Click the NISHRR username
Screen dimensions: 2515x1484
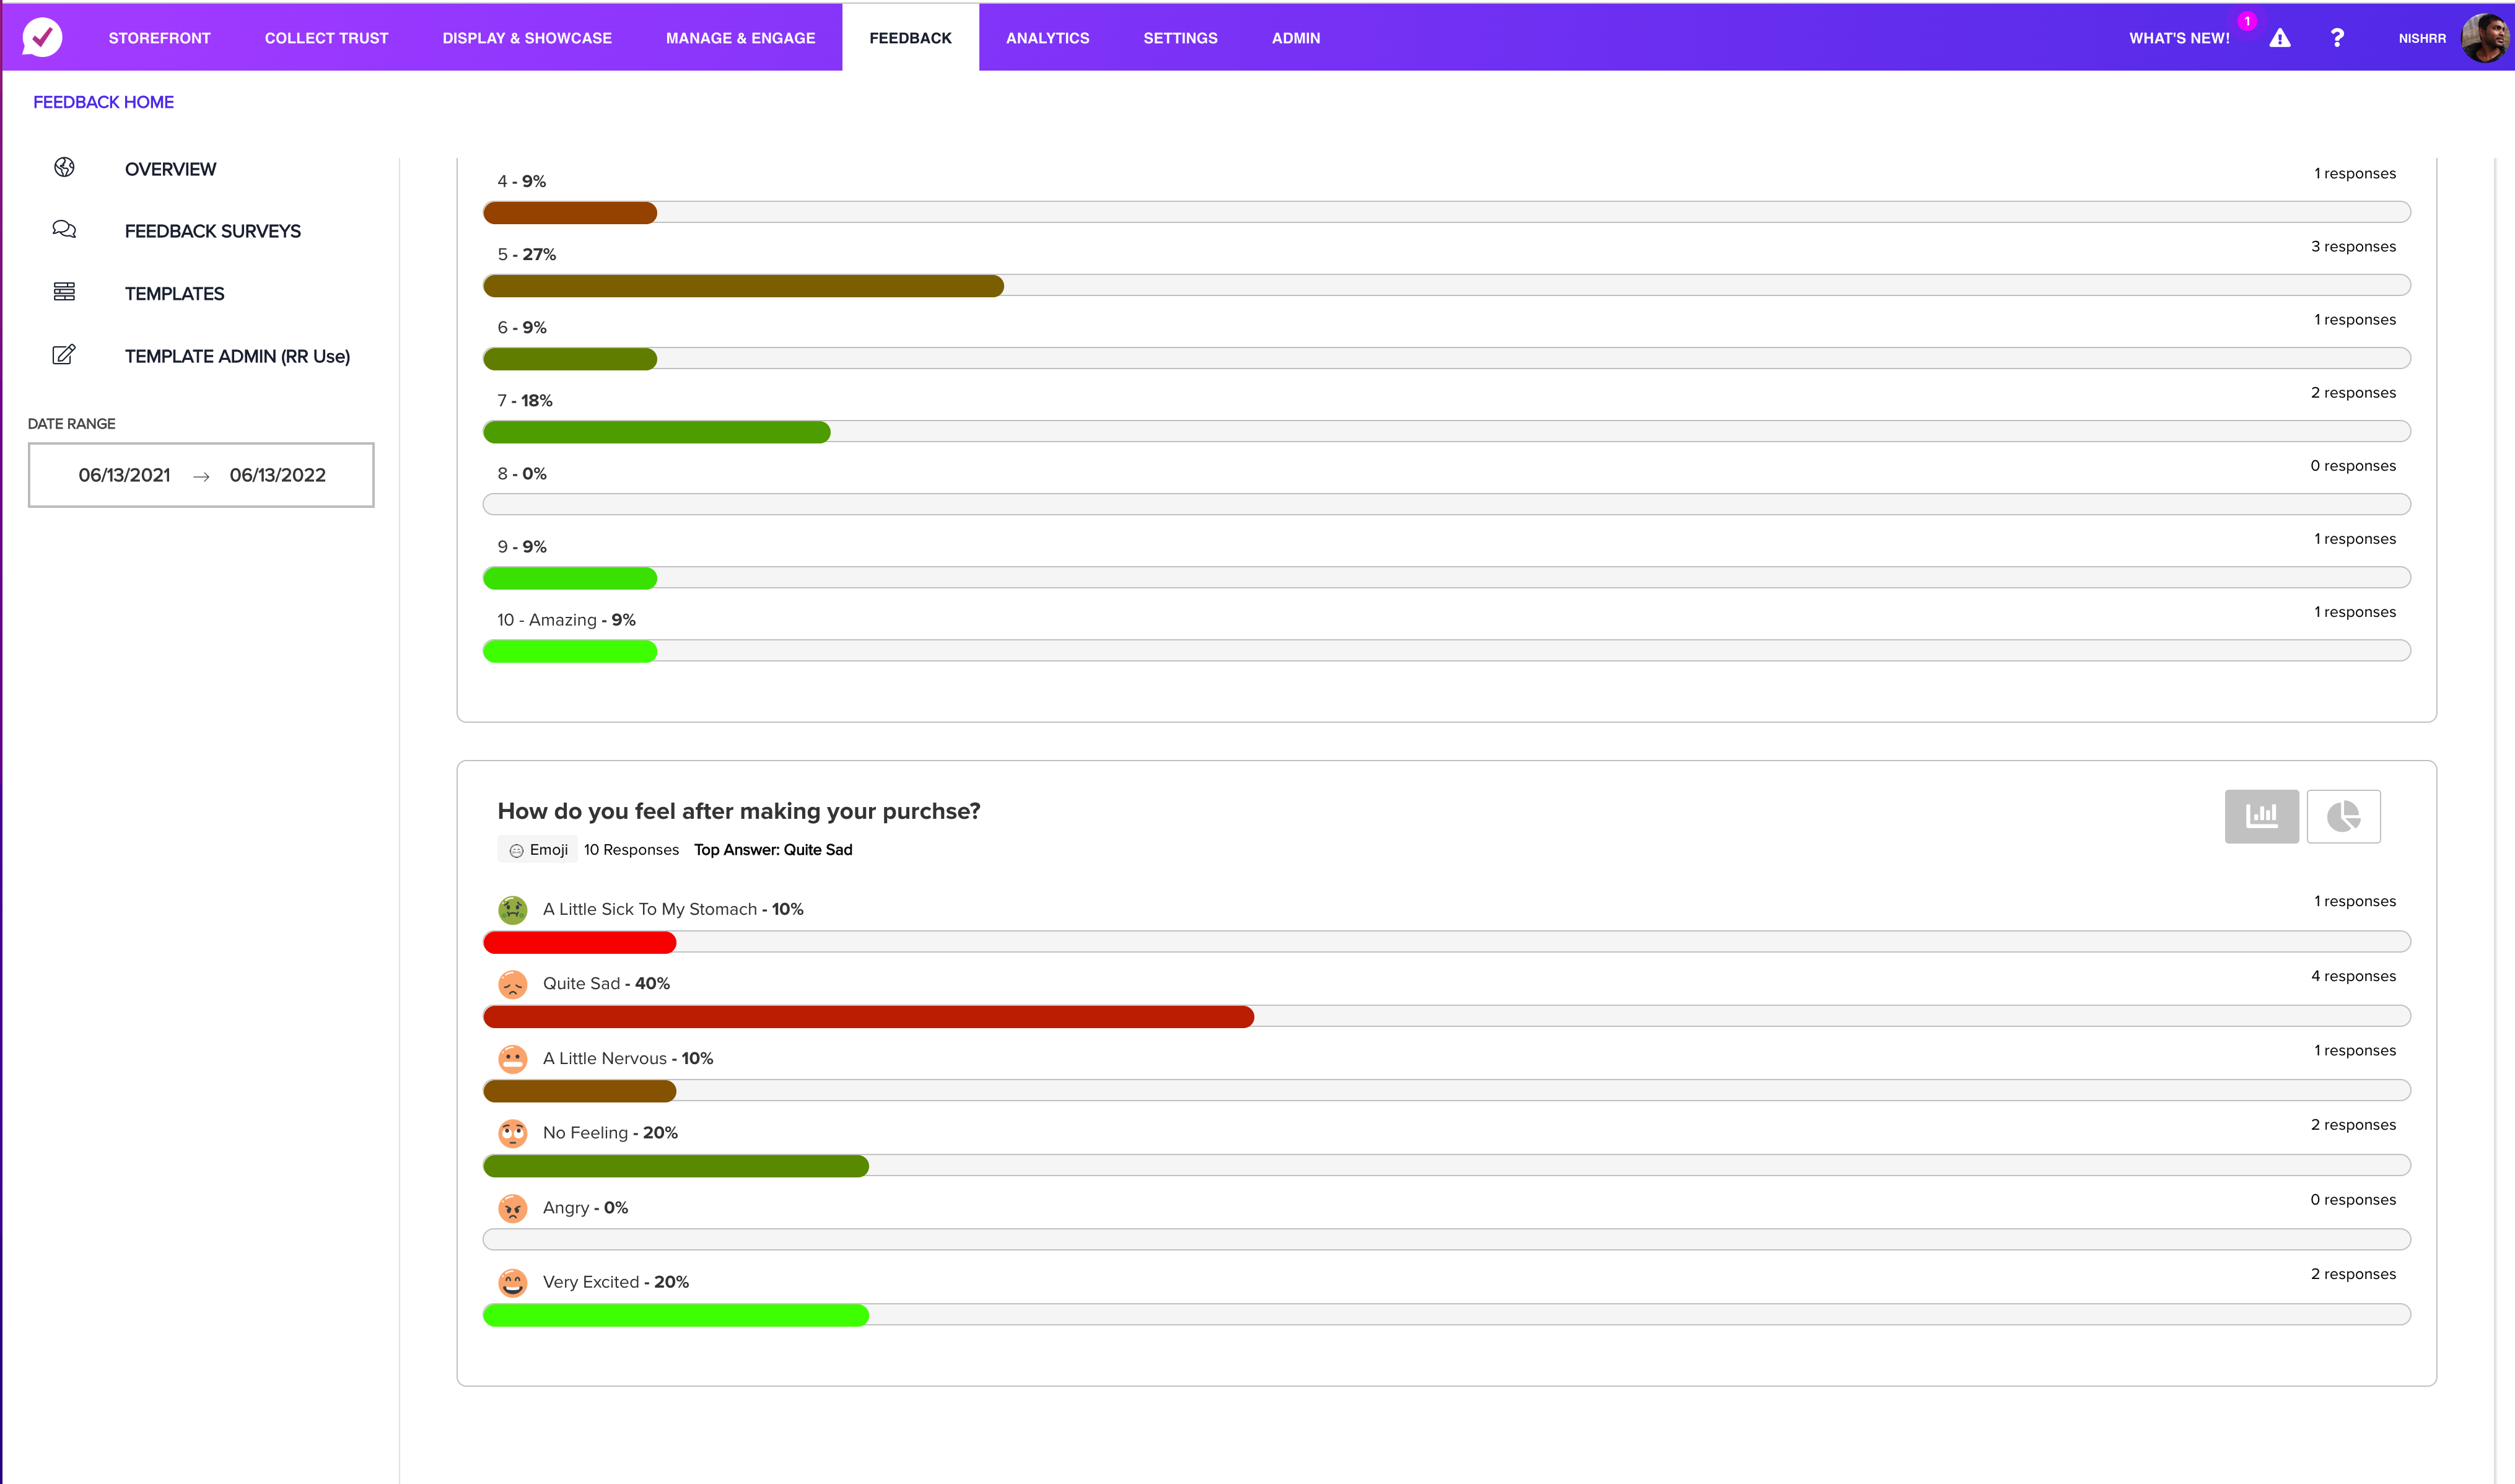(2421, 38)
